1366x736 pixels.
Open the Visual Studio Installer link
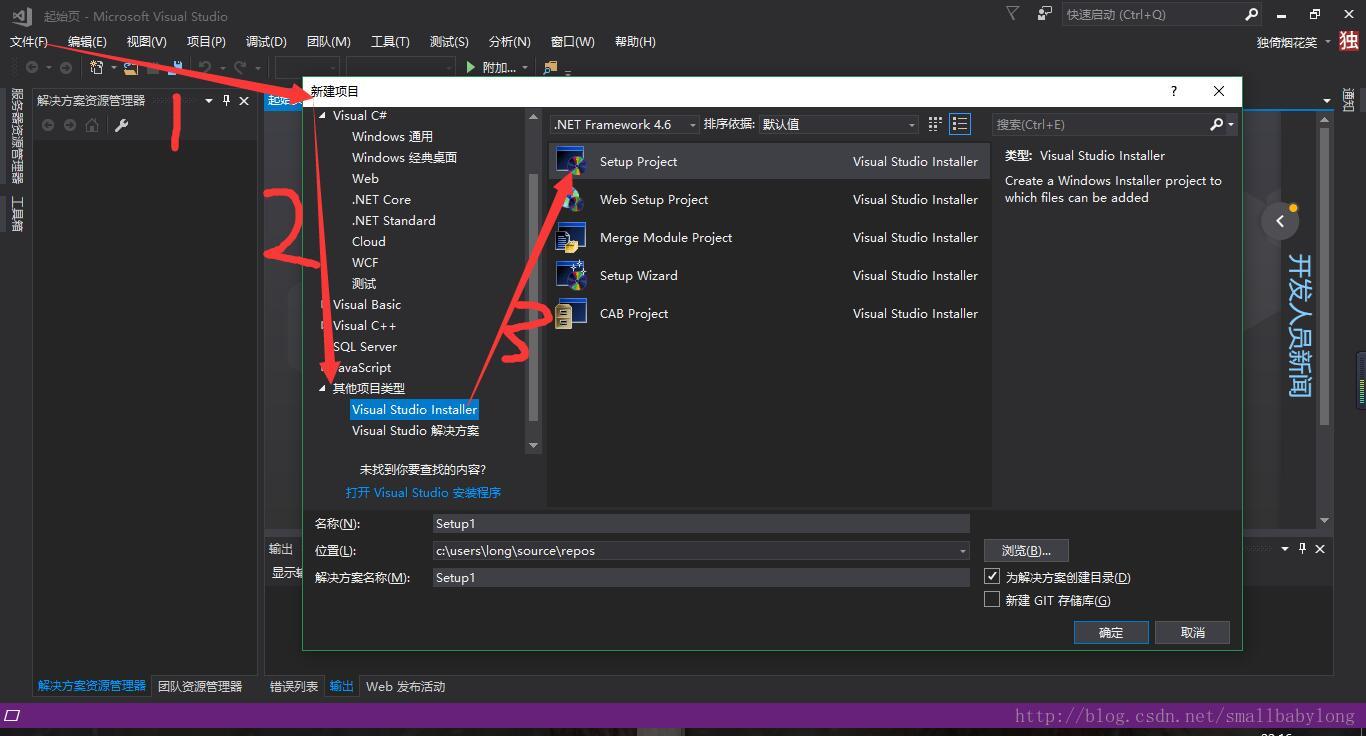(x=423, y=492)
